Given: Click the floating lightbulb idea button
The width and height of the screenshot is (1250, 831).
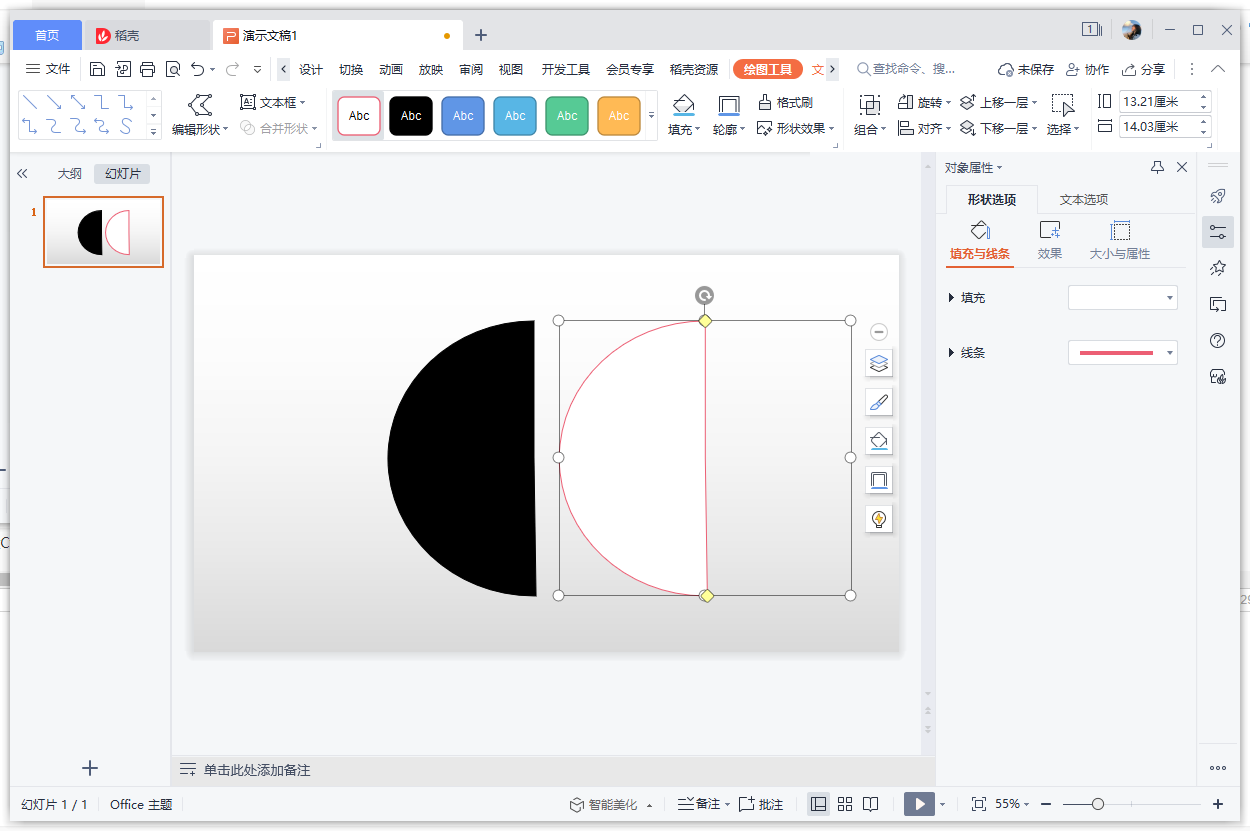Looking at the screenshot, I should (879, 519).
